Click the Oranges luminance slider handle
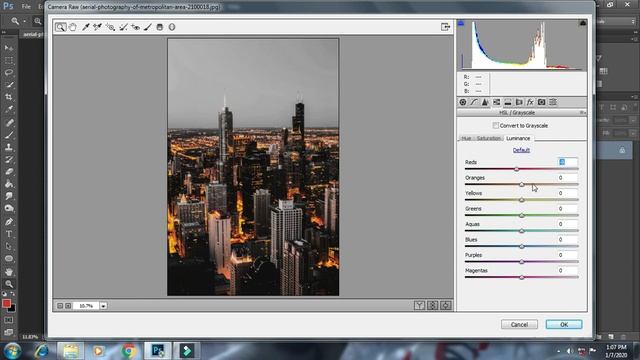This screenshot has width=640, height=360. pyautogui.click(x=522, y=184)
